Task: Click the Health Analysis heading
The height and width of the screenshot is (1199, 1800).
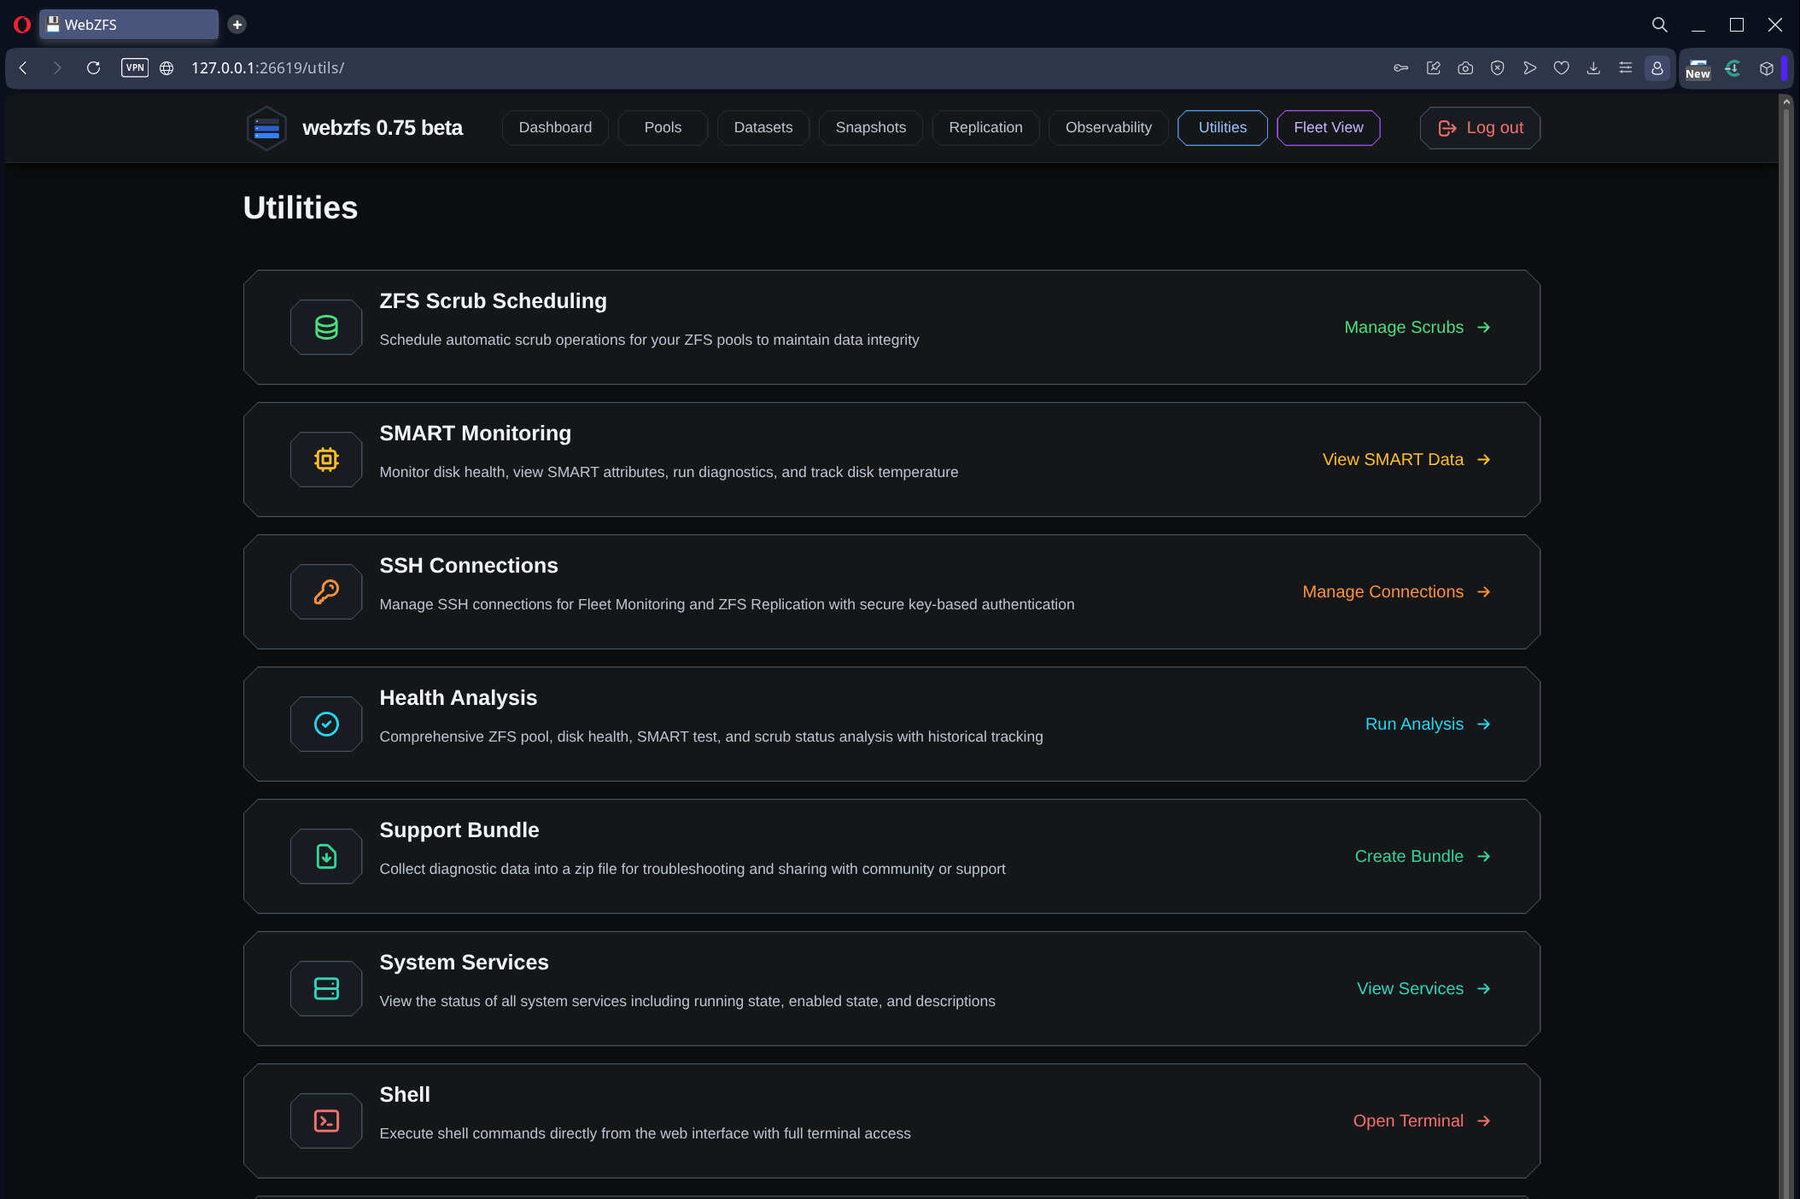Action: click(x=458, y=698)
